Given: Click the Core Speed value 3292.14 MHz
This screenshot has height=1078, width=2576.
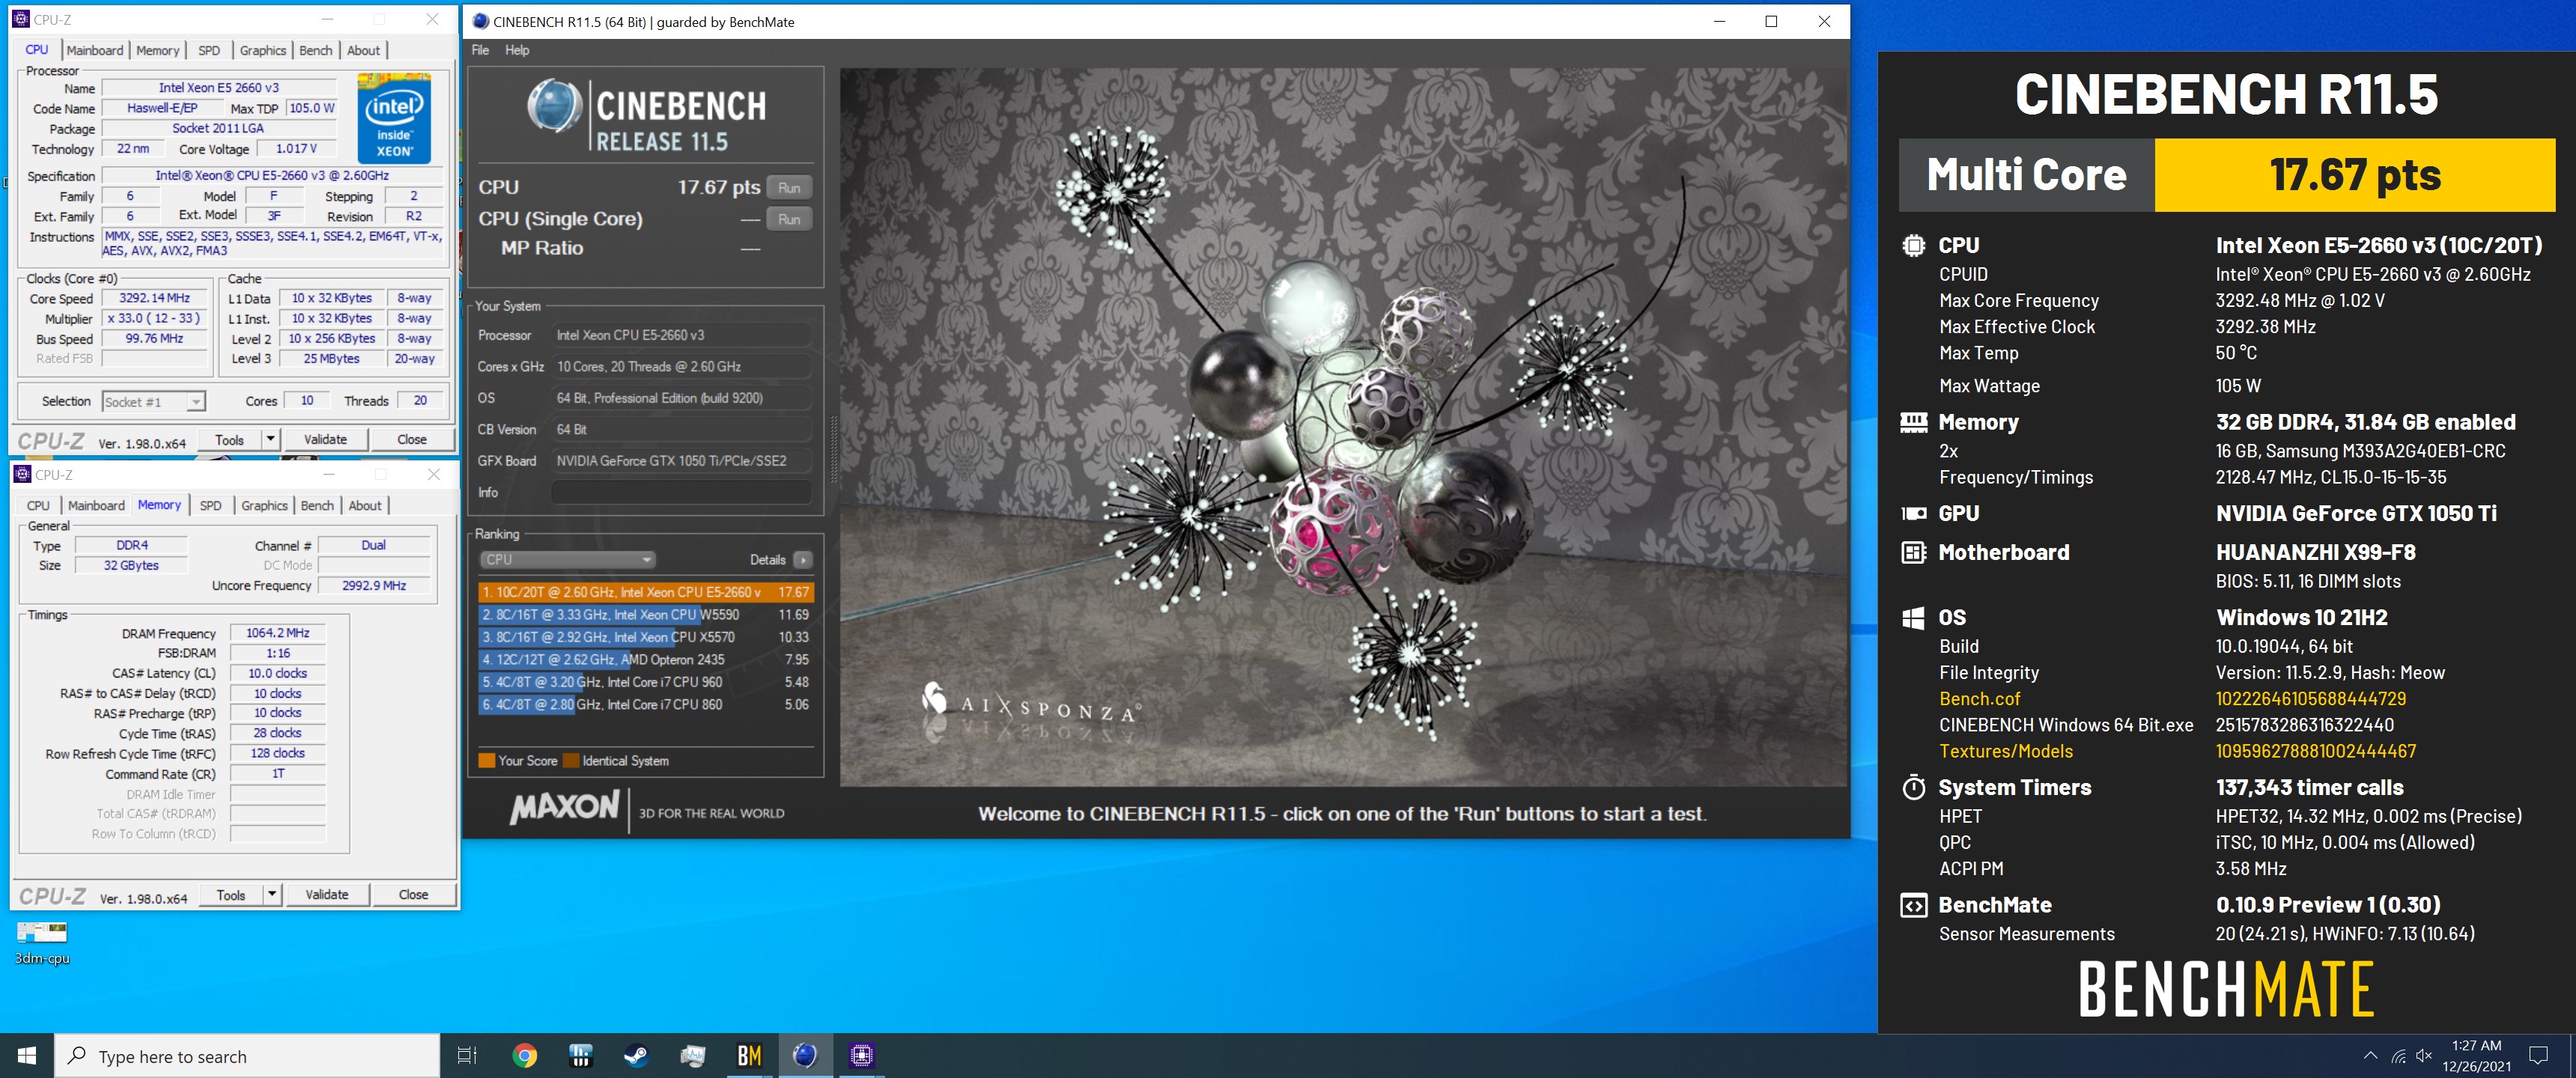Looking at the screenshot, I should click(154, 298).
